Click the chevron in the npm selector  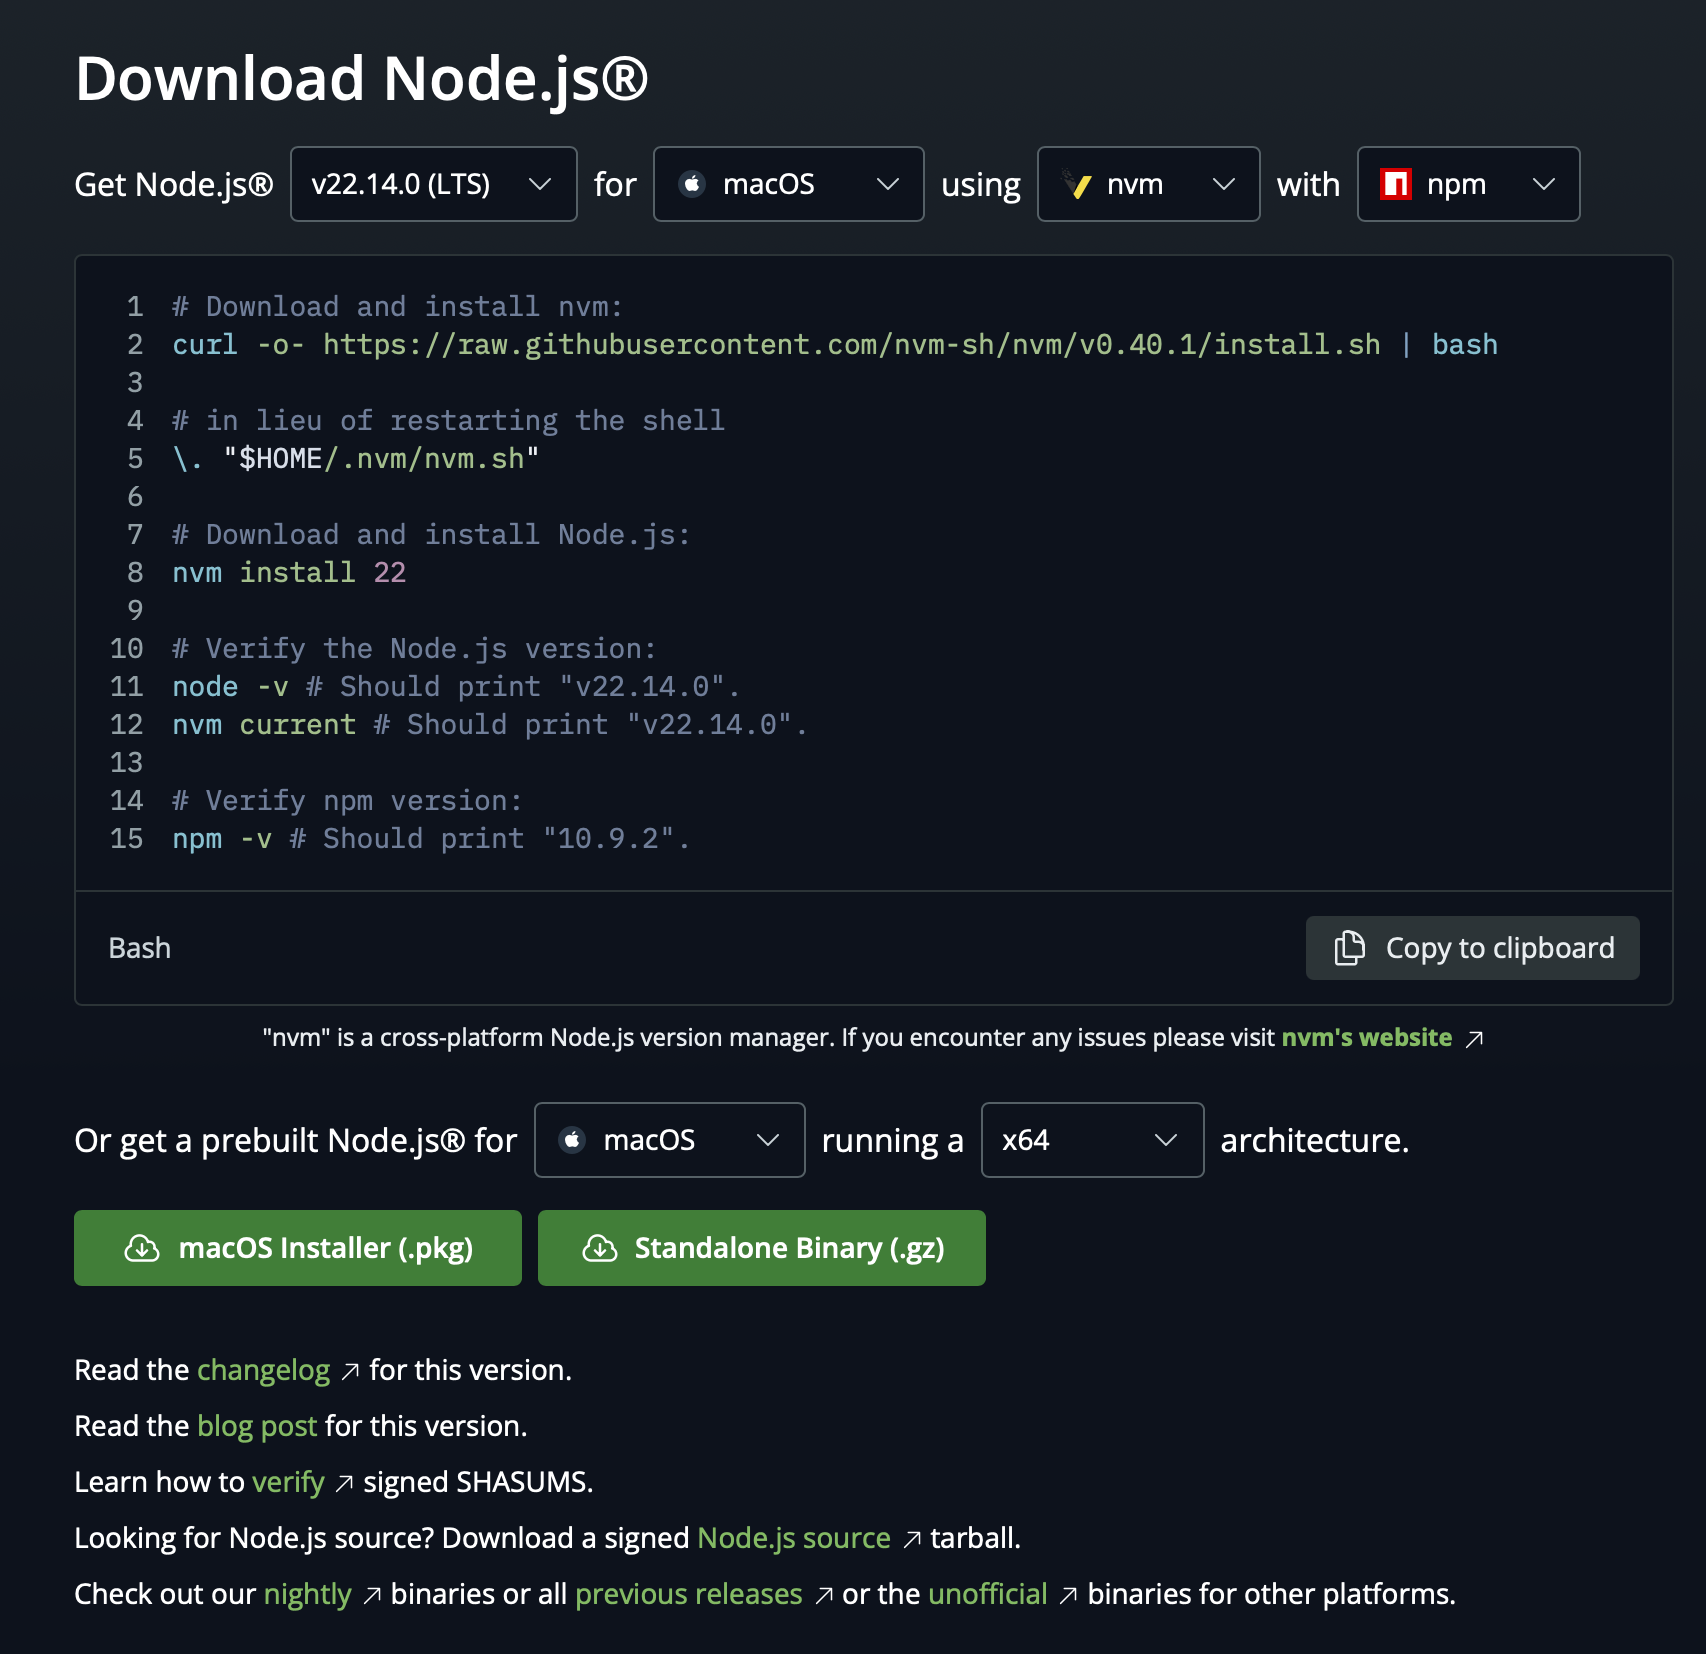[x=1544, y=184]
